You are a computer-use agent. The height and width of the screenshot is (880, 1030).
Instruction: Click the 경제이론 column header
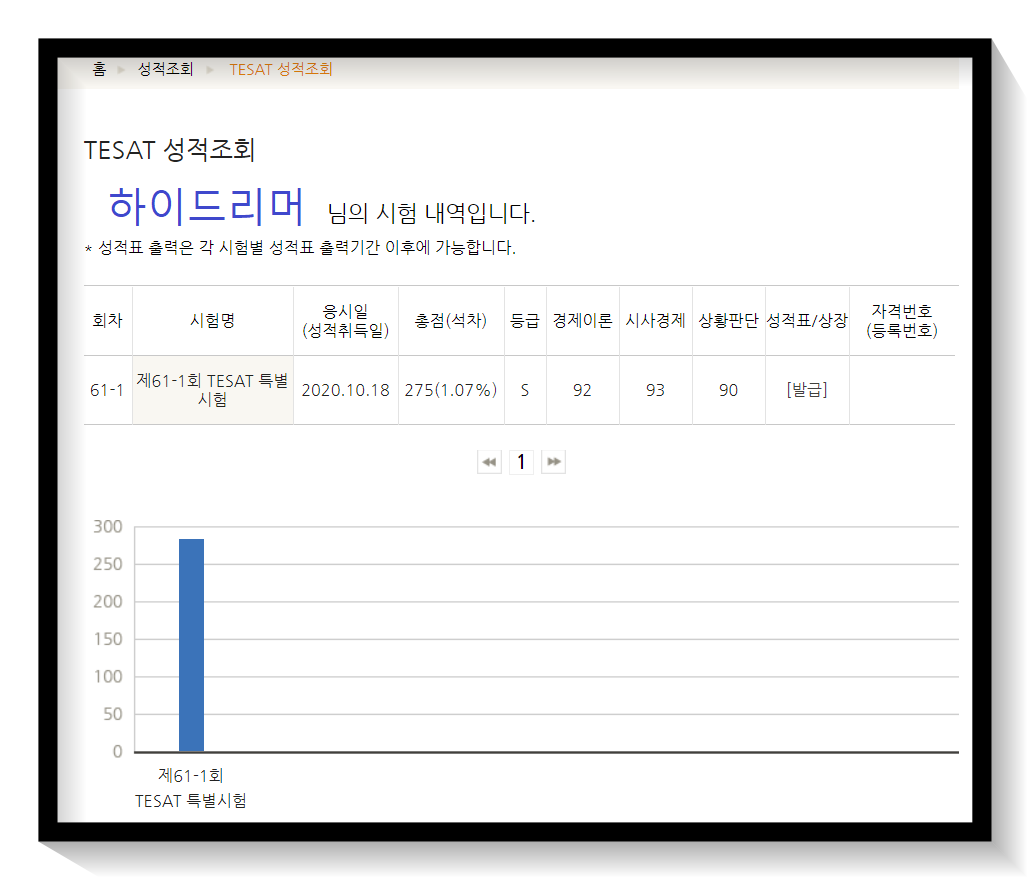pos(582,320)
